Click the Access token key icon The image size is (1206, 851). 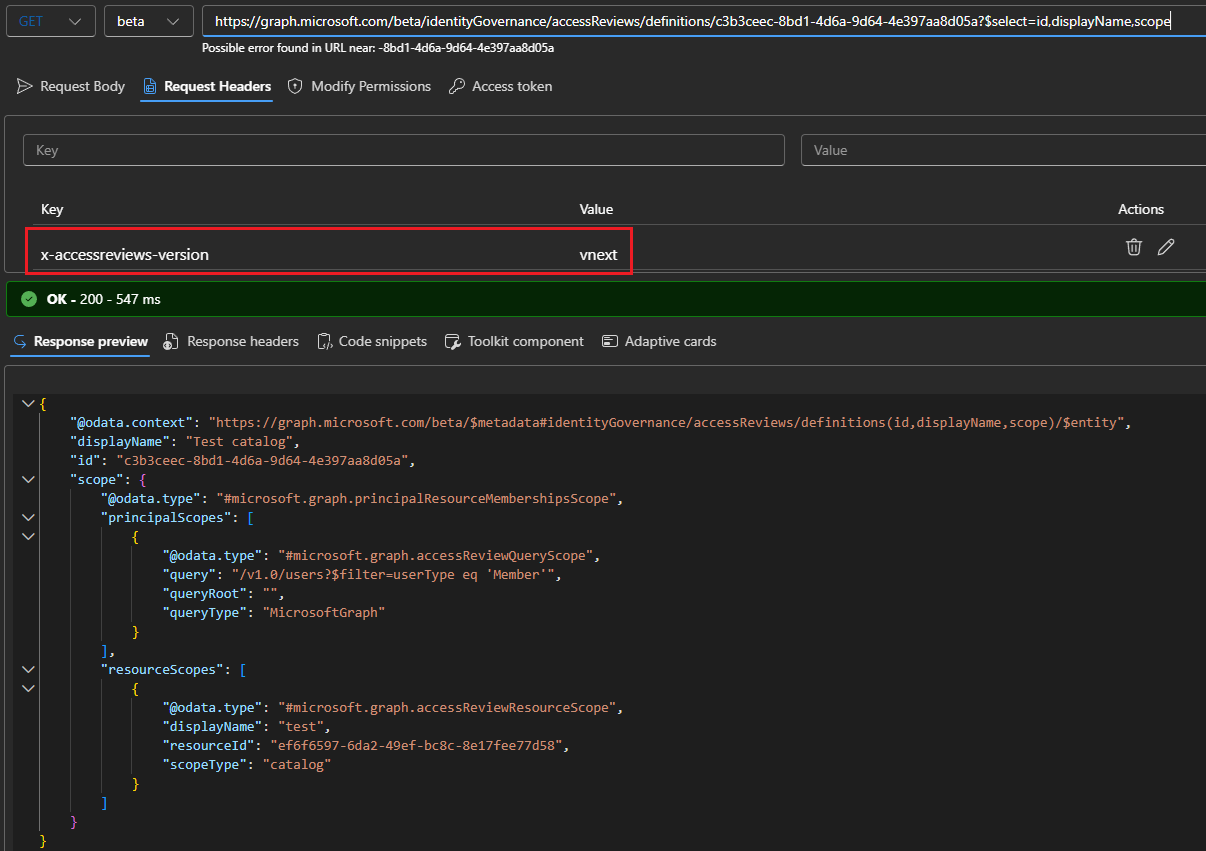coord(456,87)
